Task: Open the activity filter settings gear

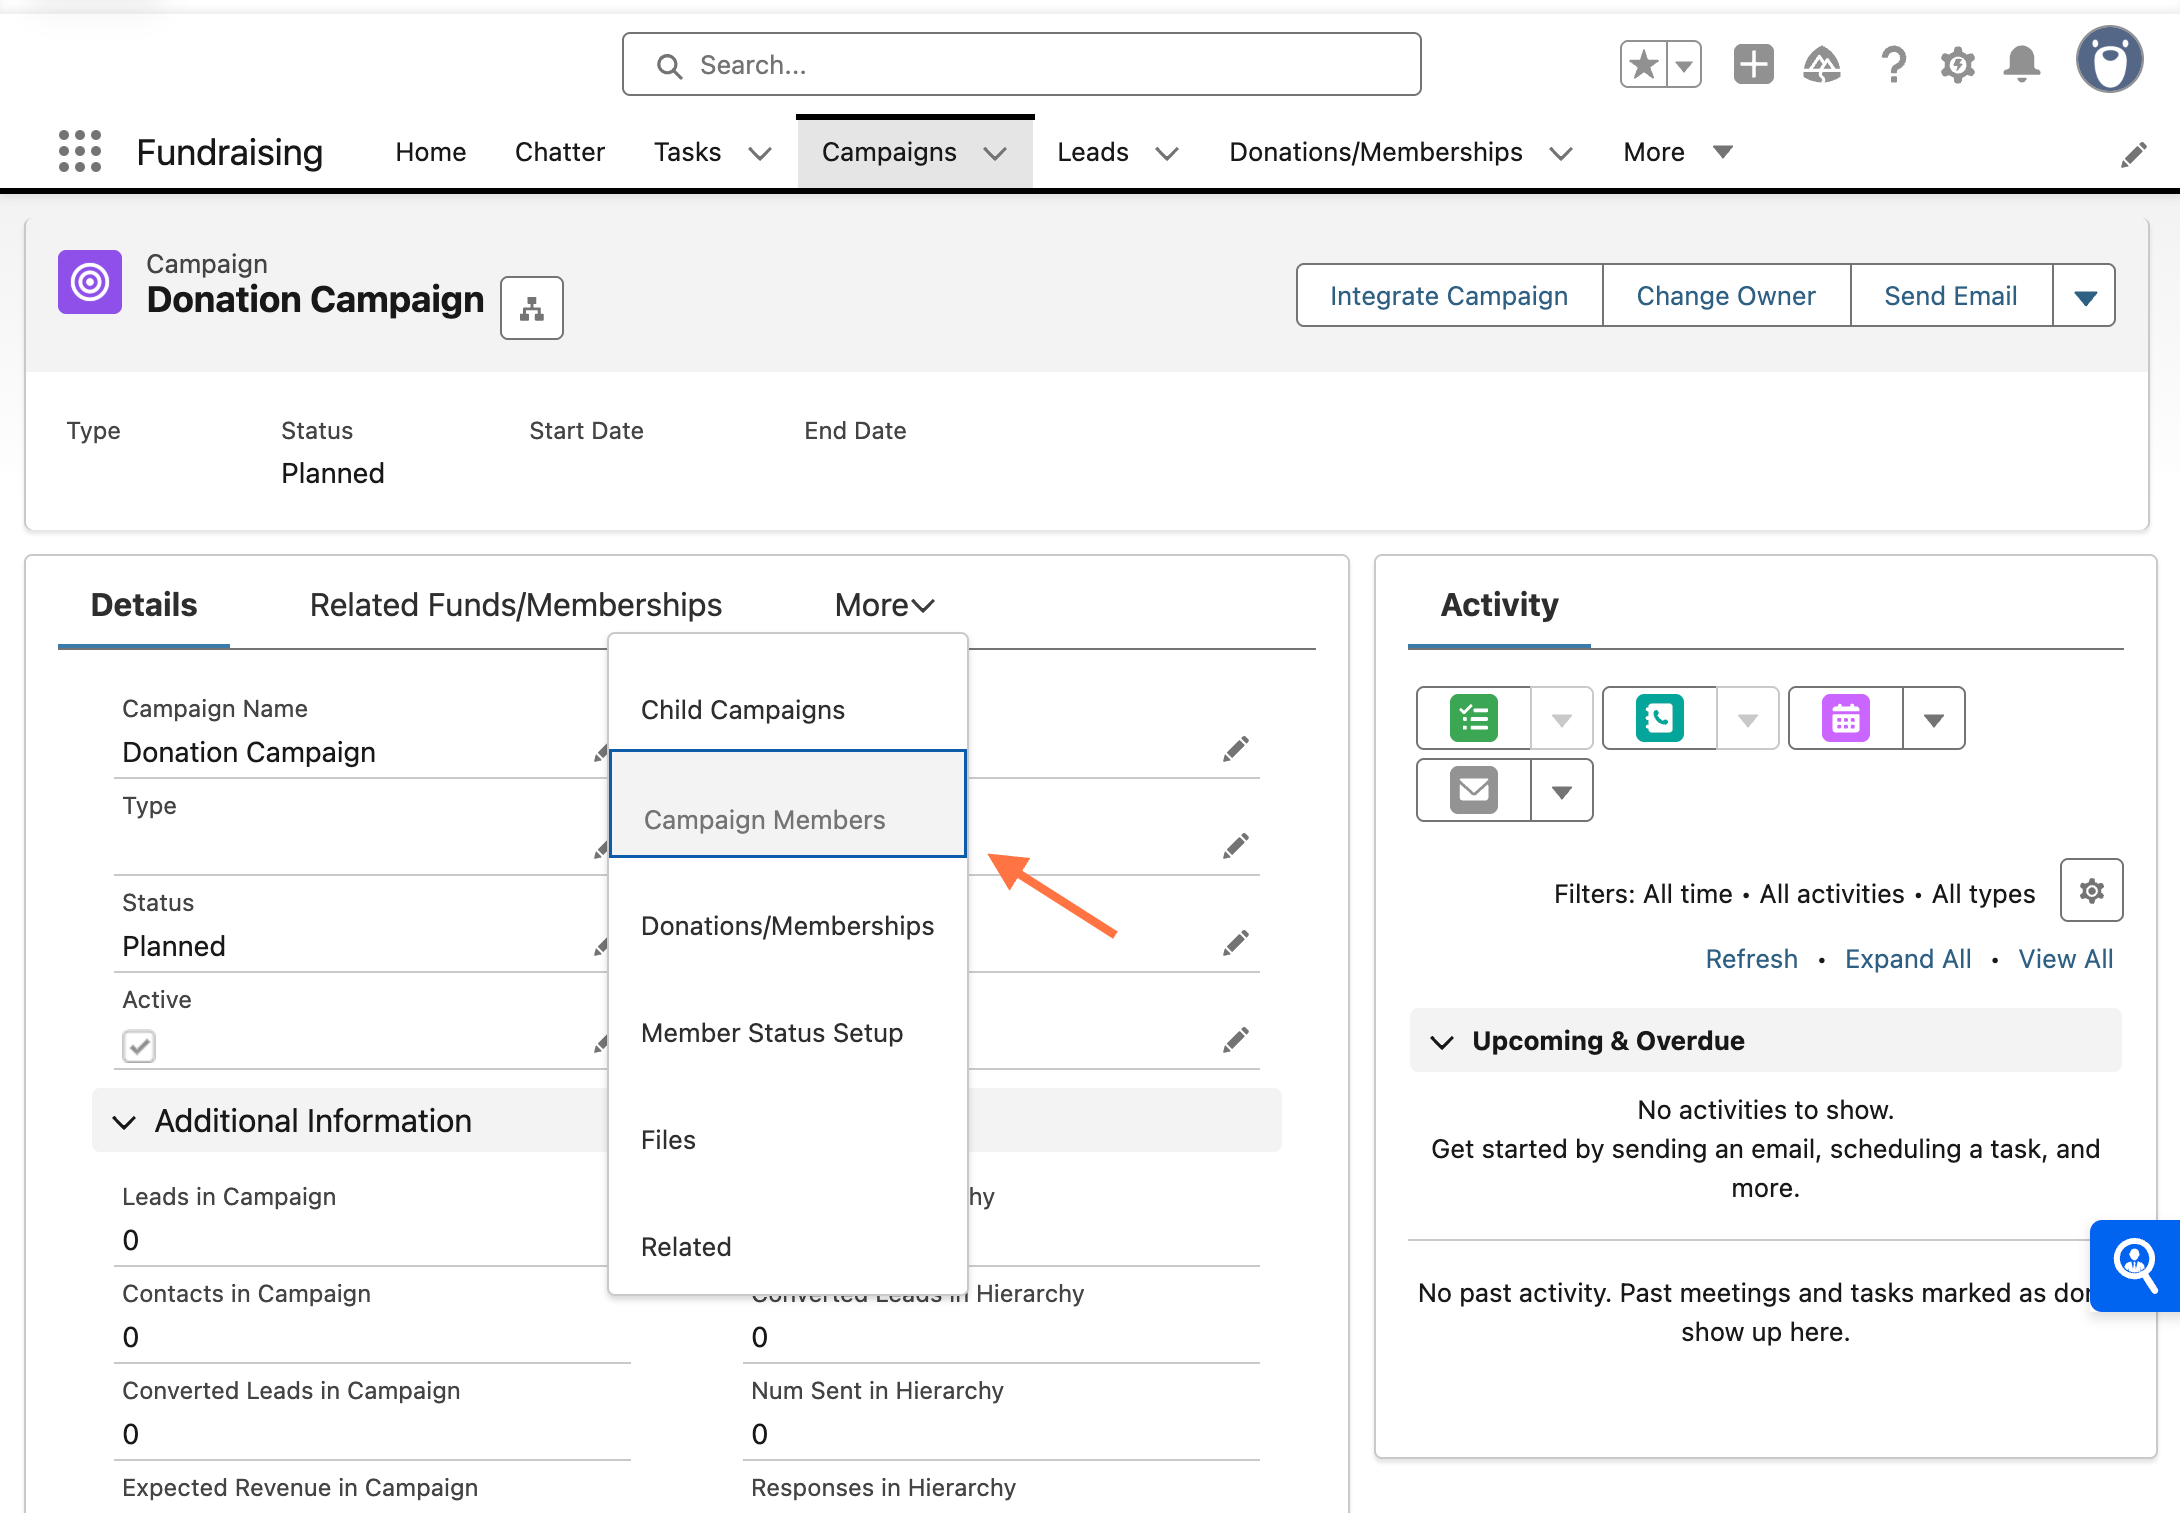Action: pos(2092,890)
